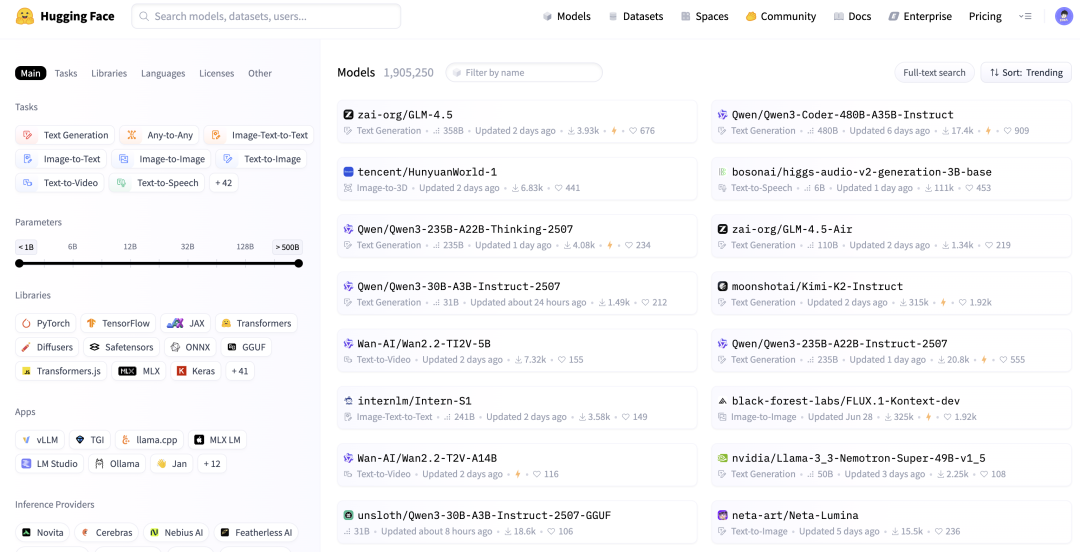Open Enterprise in the top navigation

[920, 16]
